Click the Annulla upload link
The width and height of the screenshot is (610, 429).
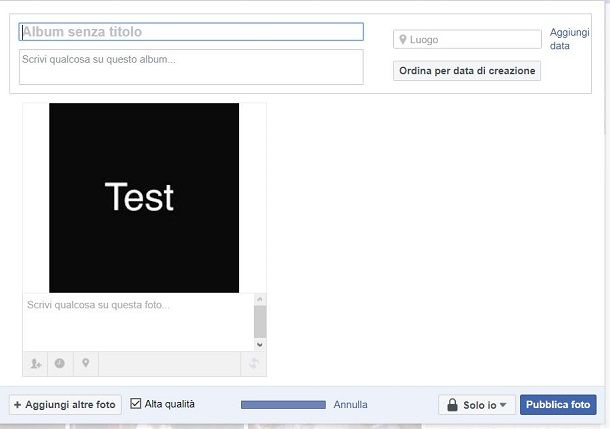coord(350,404)
